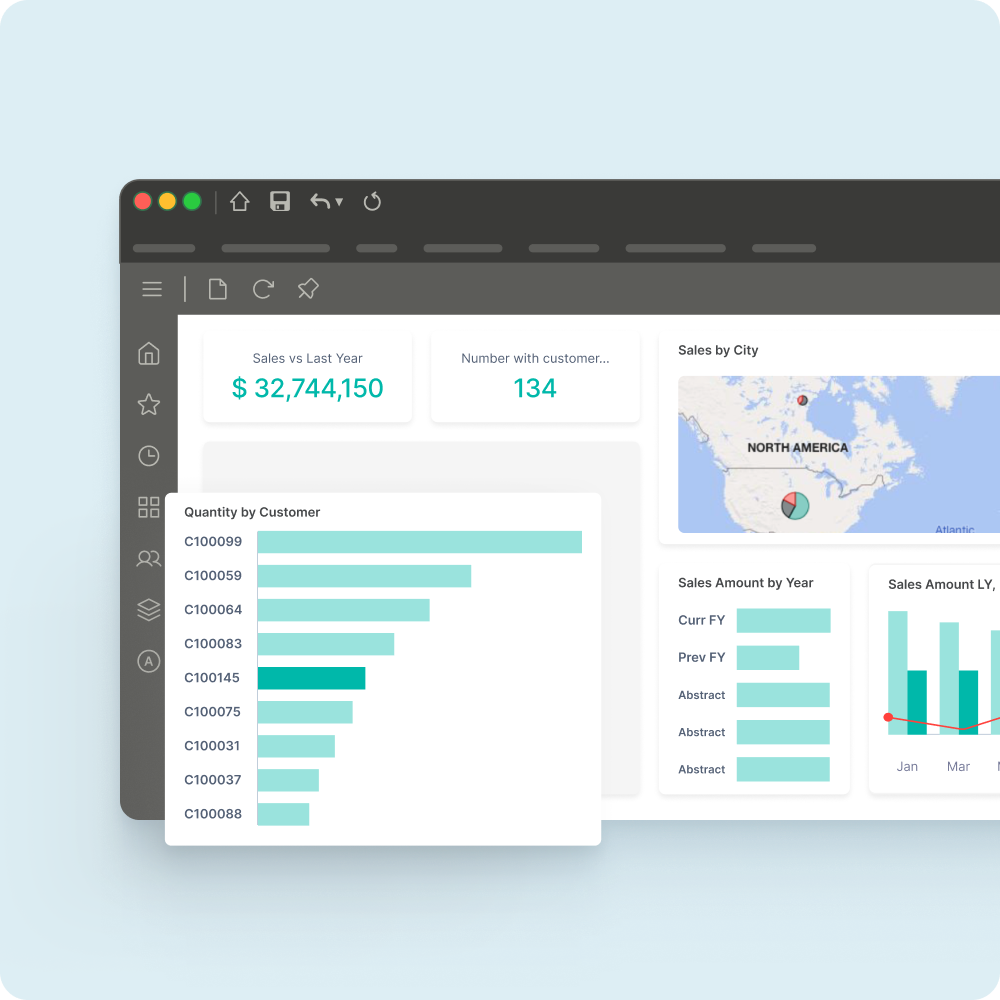Select the Sales by City chart title
The width and height of the screenshot is (1000, 1000).
[718, 350]
